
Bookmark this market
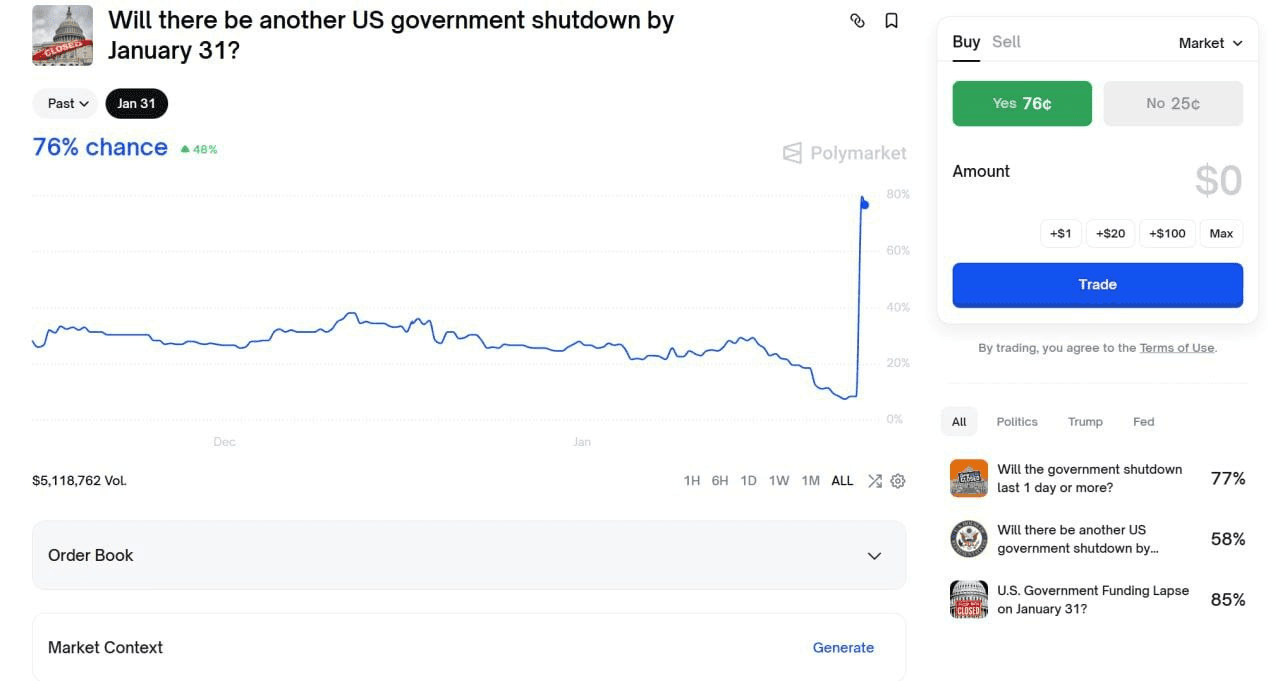coord(891,21)
